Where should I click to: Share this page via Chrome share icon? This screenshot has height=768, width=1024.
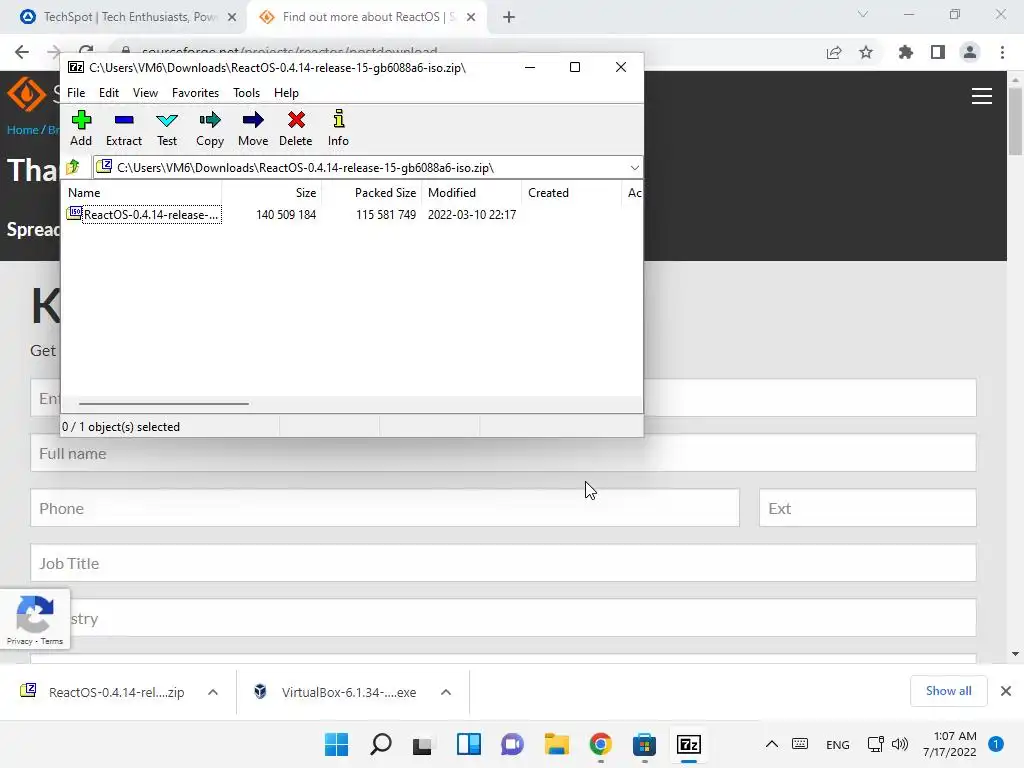pos(834,52)
